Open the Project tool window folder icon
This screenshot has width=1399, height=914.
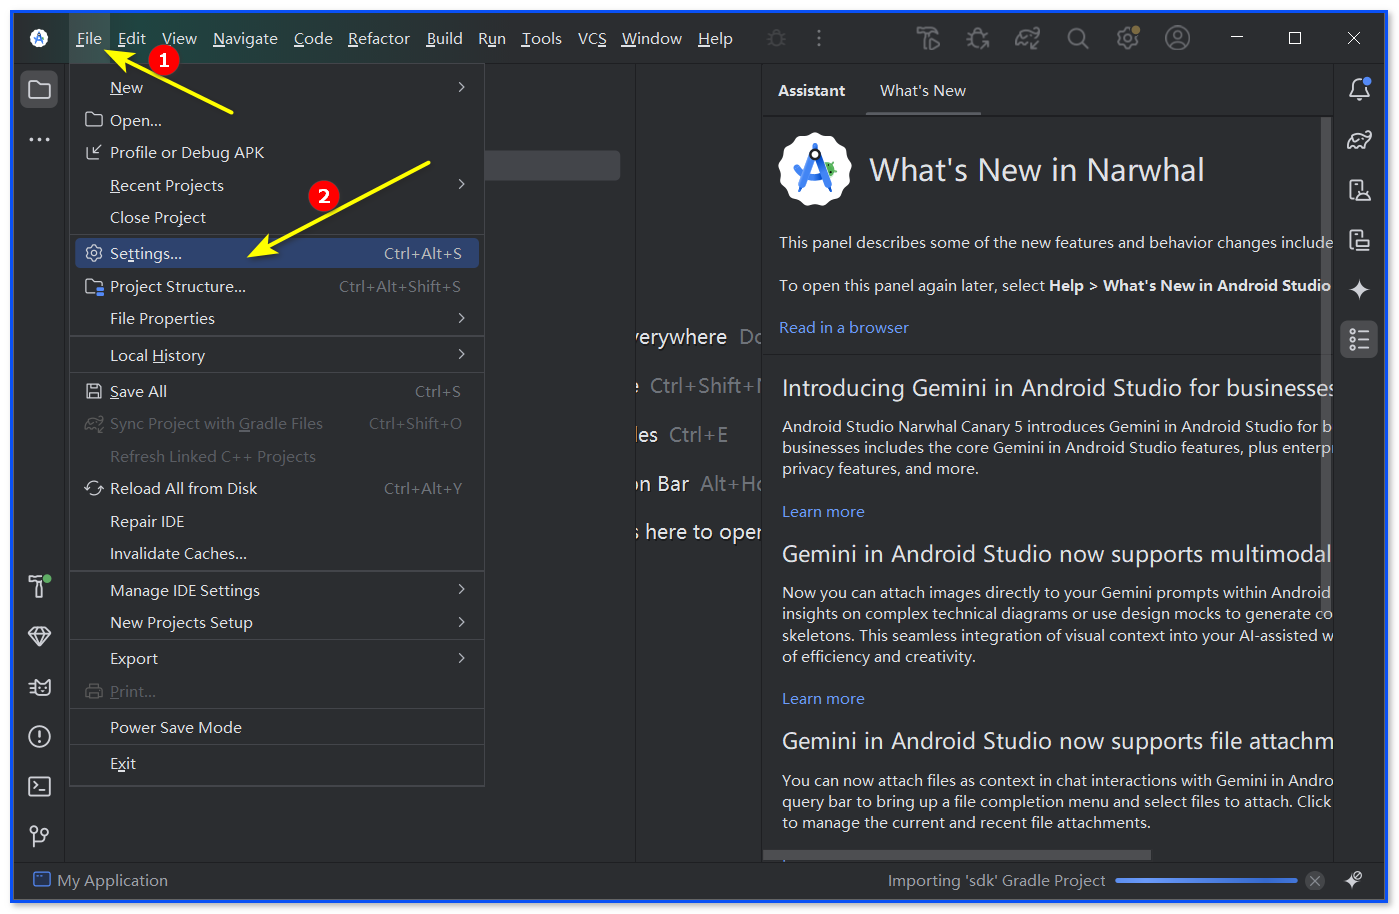[40, 90]
